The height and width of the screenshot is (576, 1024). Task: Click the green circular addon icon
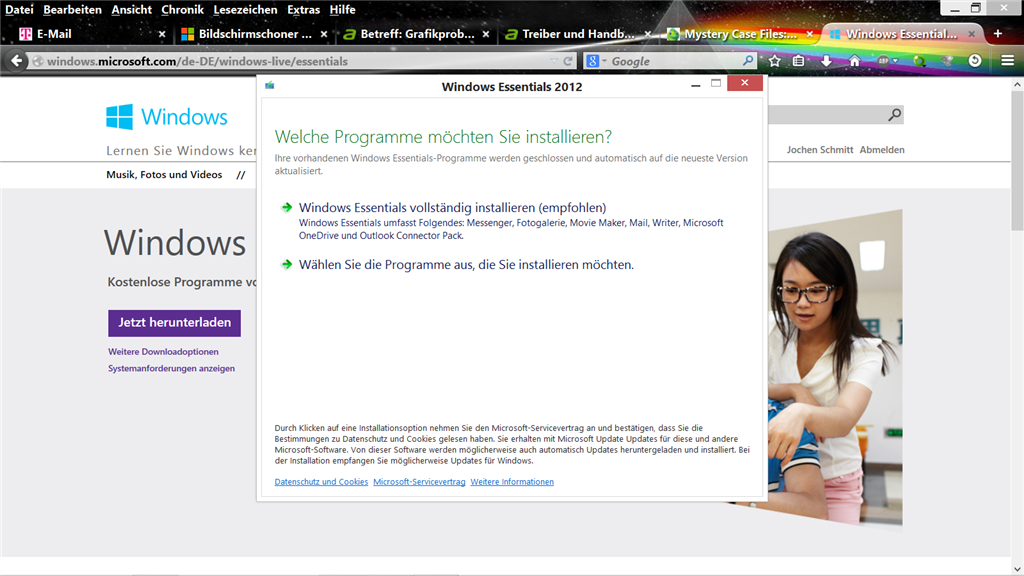920,61
